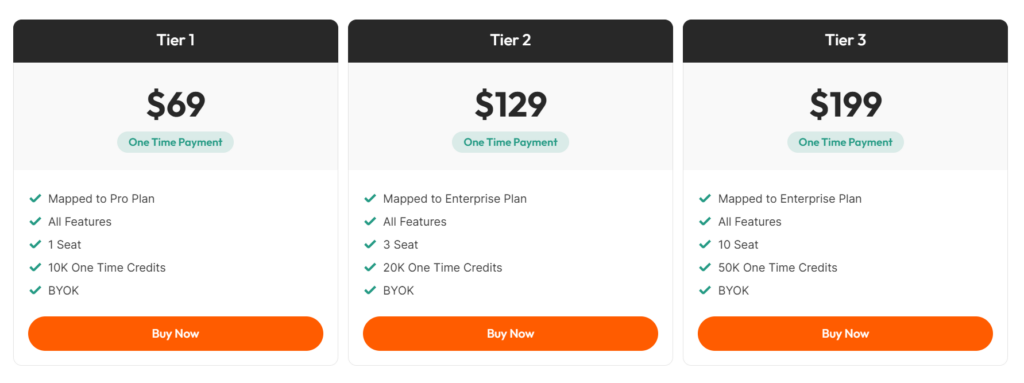Click checkmark beside Mapped to Pro Plan
1024x383 pixels.
35,198
